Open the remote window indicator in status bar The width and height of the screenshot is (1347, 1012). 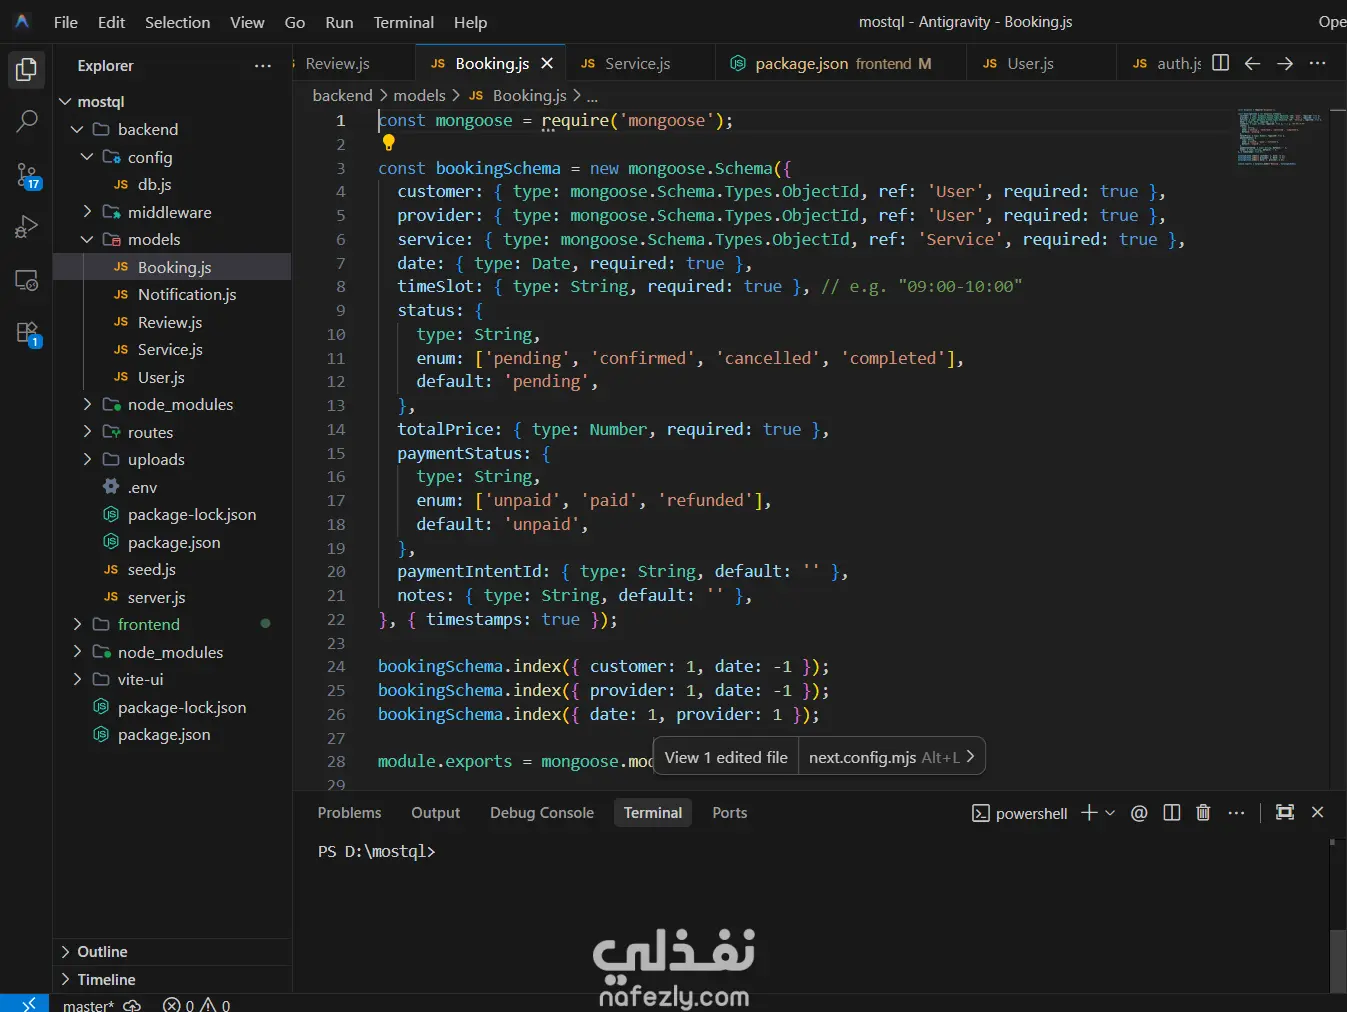(x=25, y=1004)
